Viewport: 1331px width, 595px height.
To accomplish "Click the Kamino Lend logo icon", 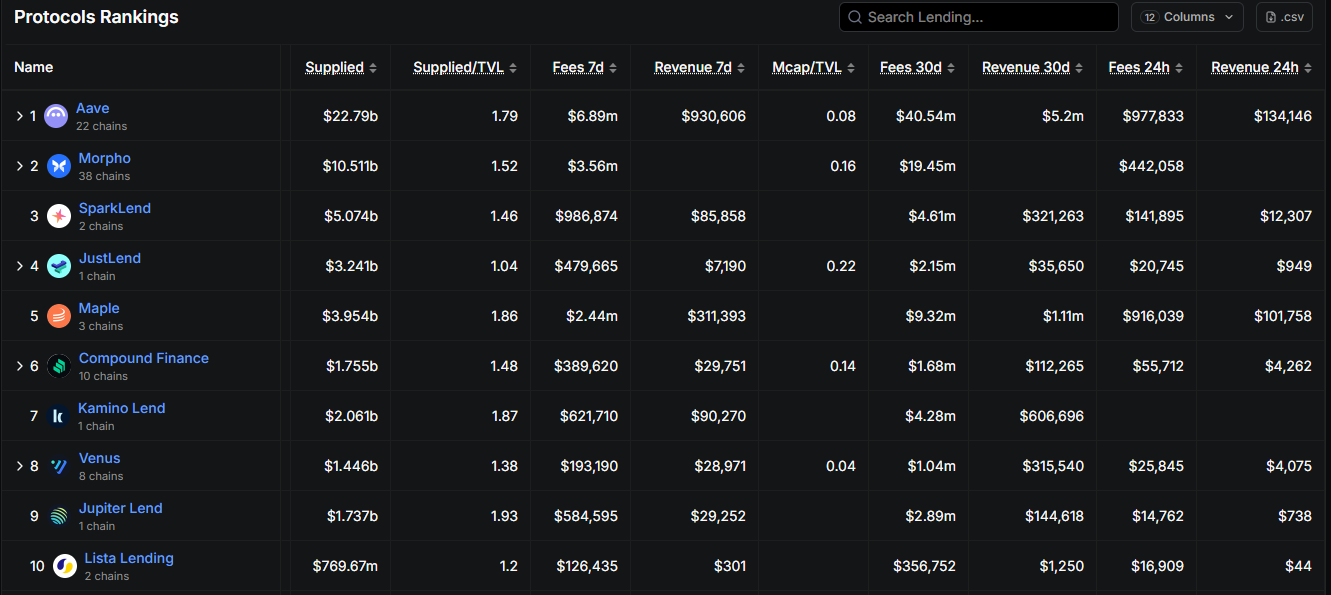I will (x=58, y=416).
